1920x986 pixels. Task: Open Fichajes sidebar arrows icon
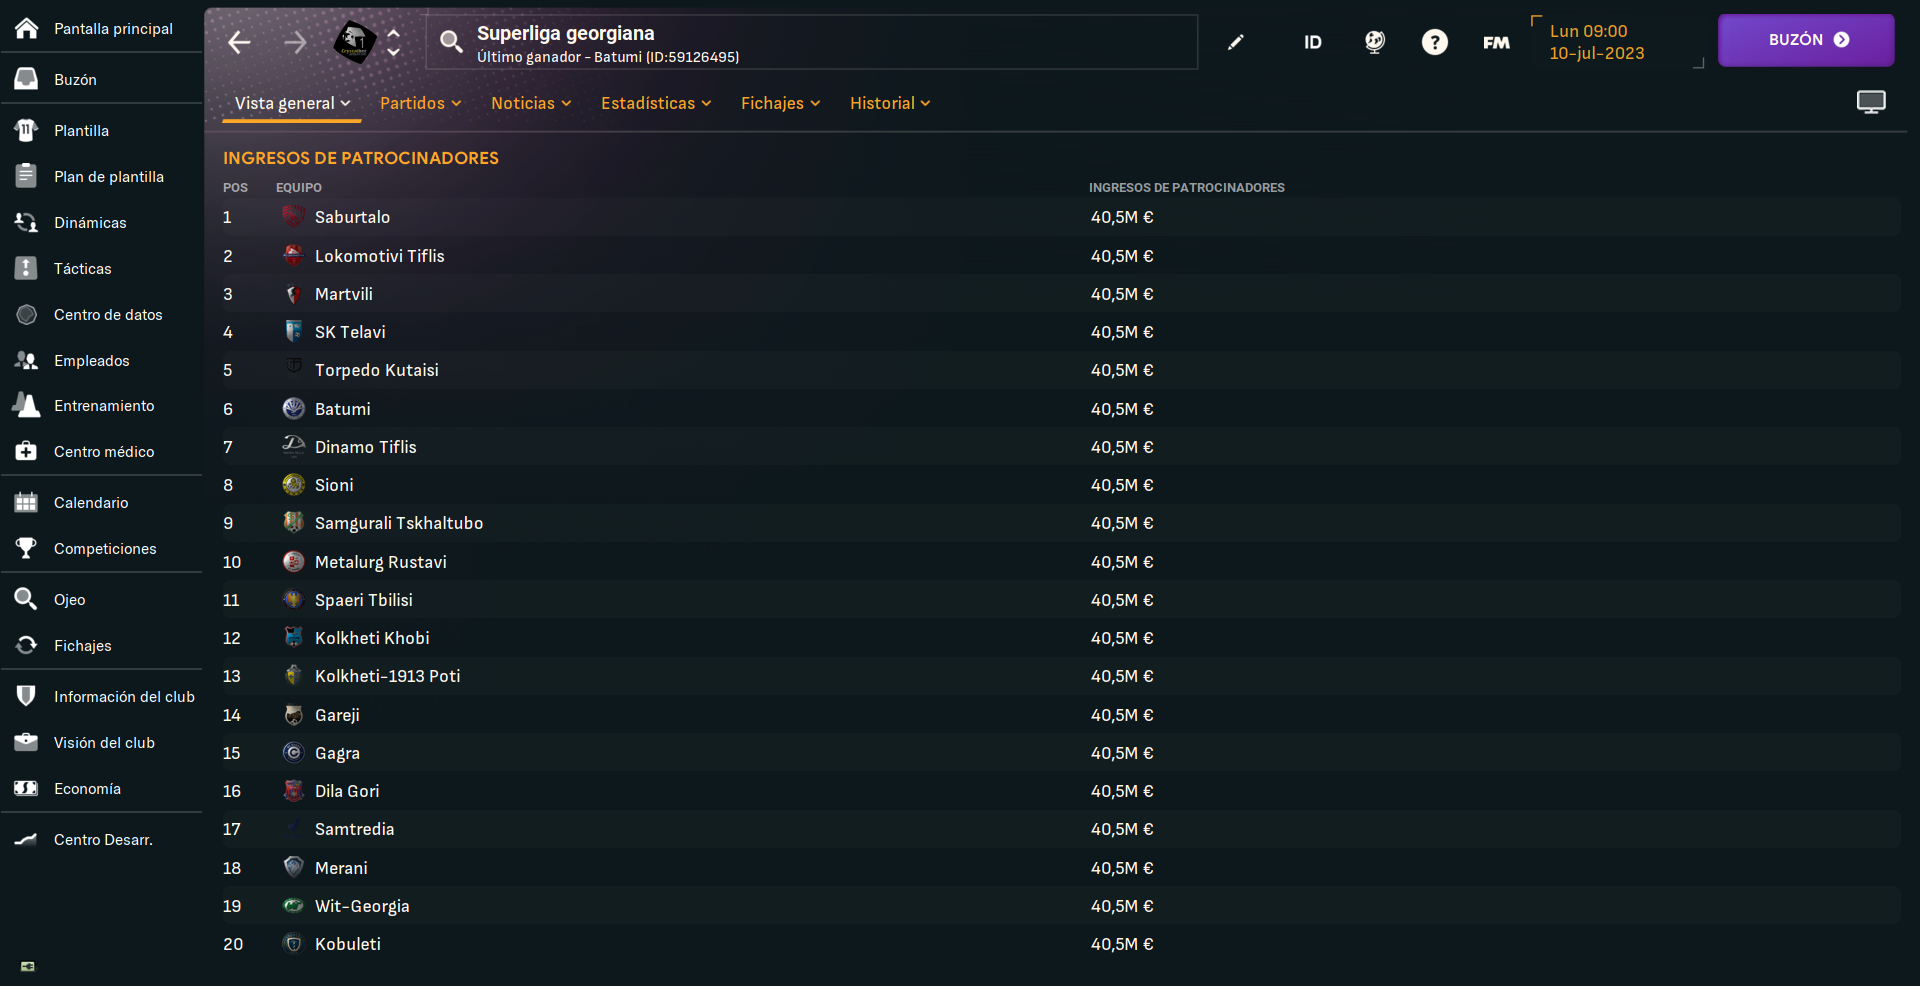(27, 645)
